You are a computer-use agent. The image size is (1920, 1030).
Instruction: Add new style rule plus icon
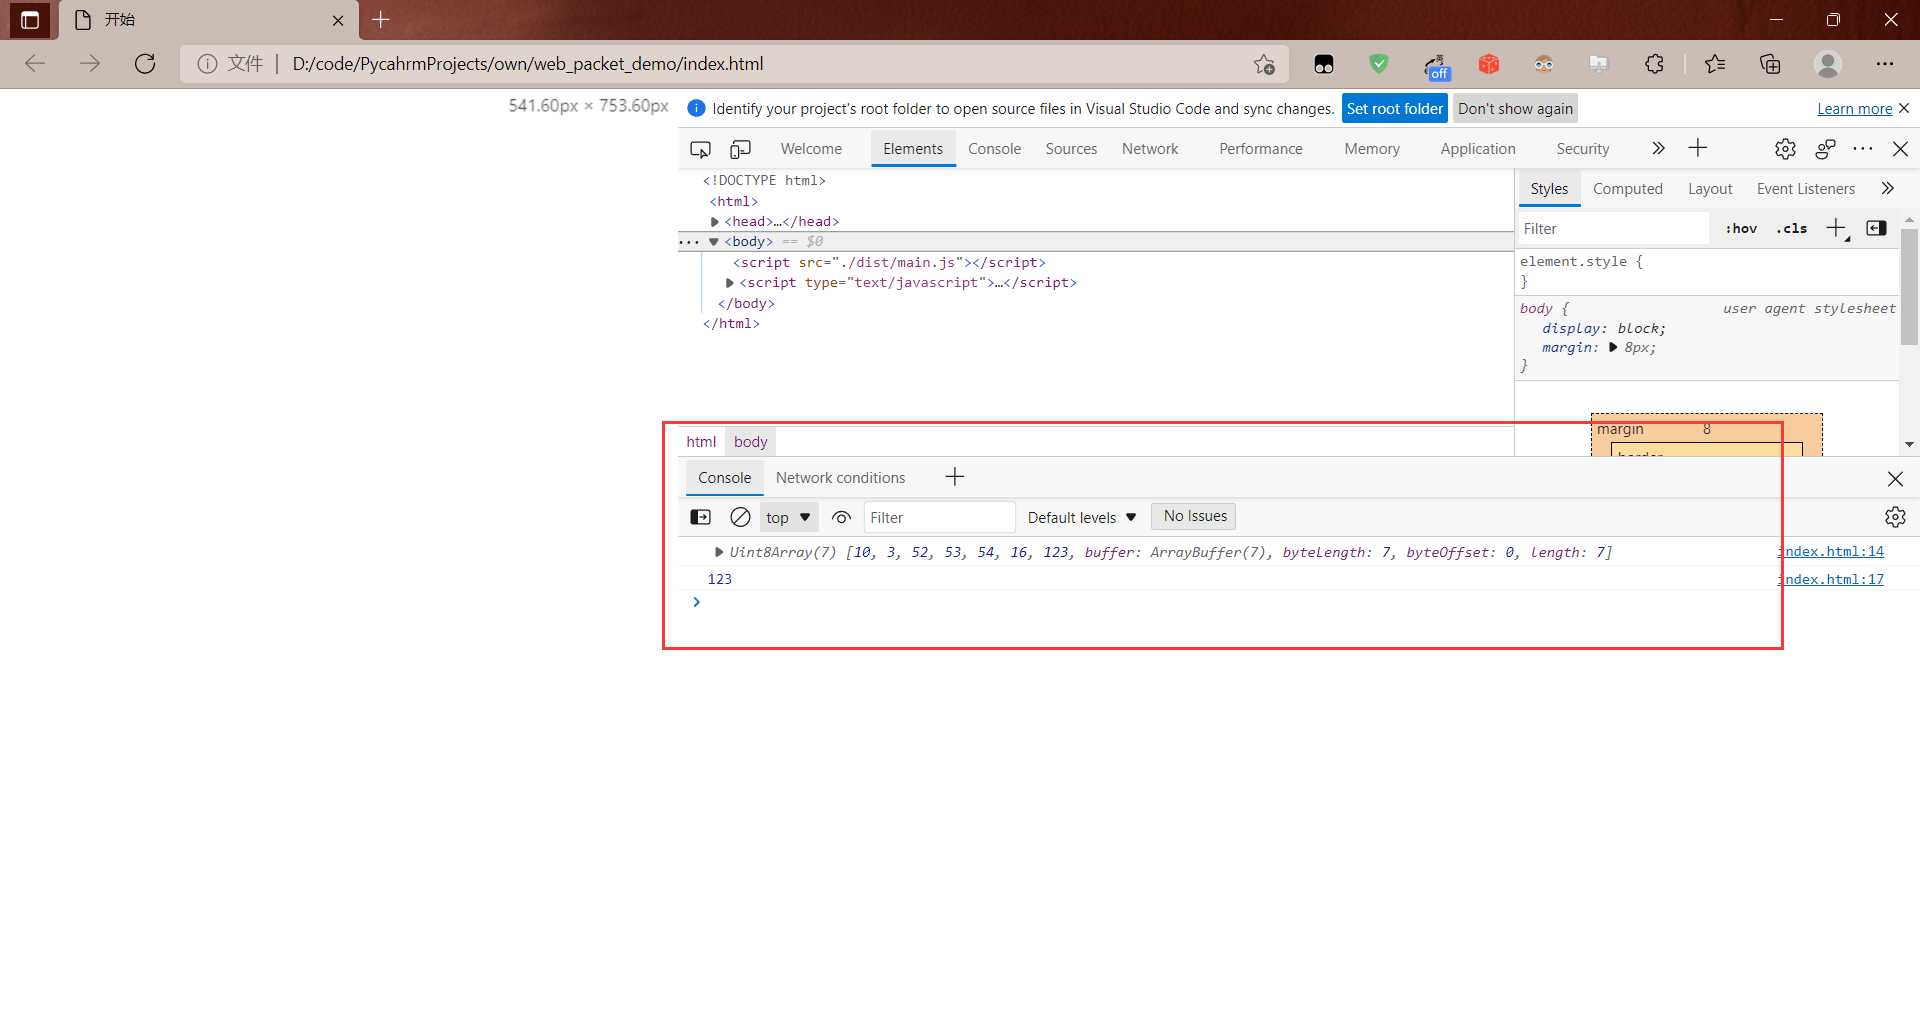(1837, 229)
